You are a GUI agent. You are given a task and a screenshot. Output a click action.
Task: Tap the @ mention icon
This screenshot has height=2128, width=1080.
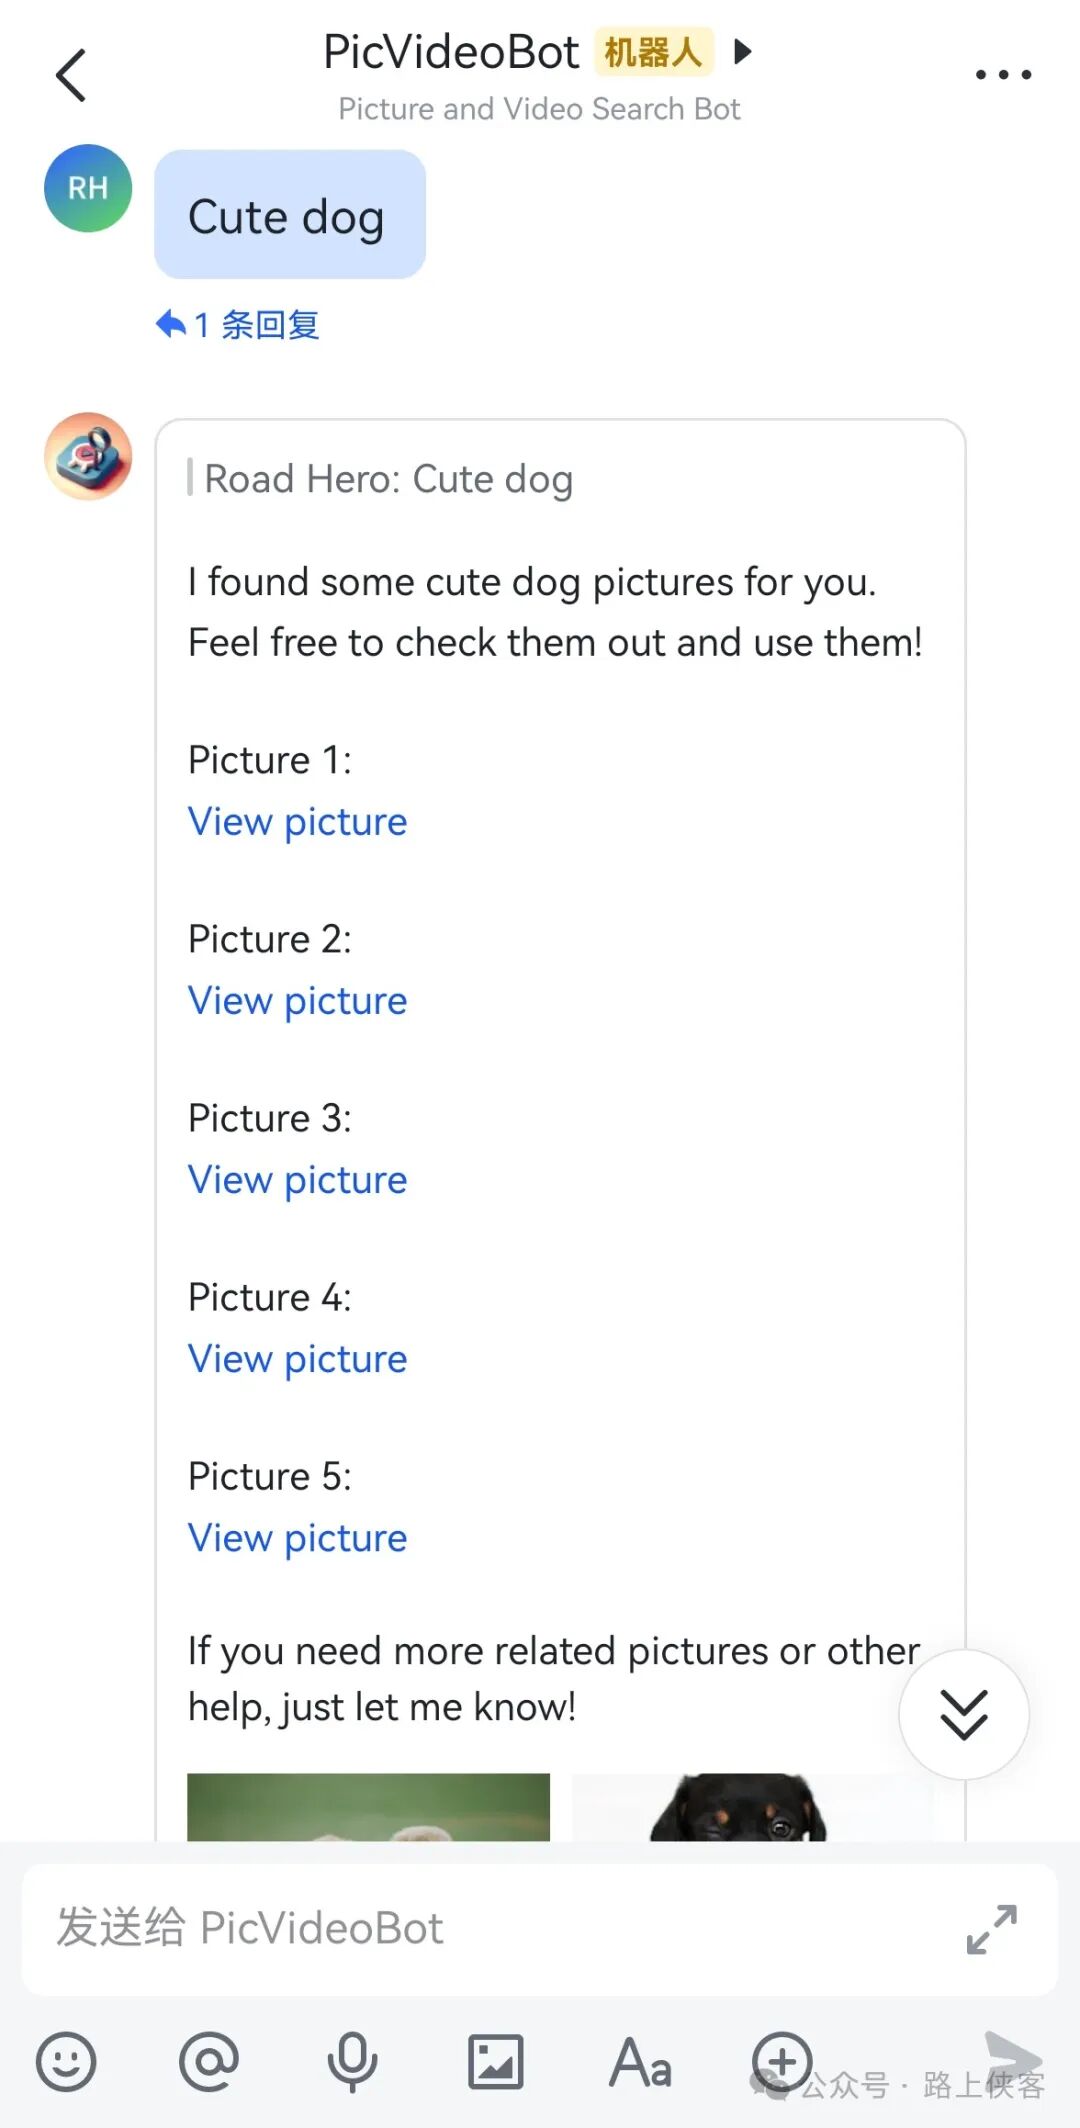209,2062
